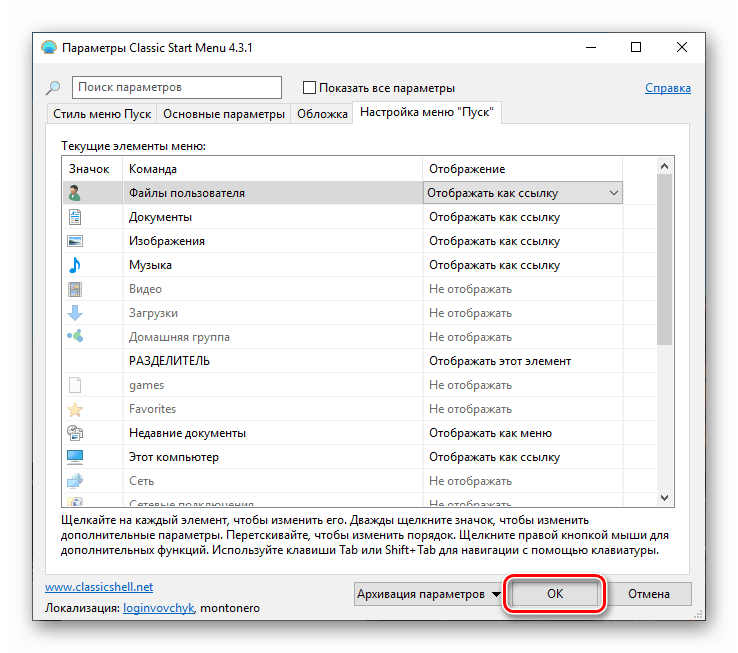Open the Справка help link
This screenshot has height=653, width=738.
pos(667,88)
